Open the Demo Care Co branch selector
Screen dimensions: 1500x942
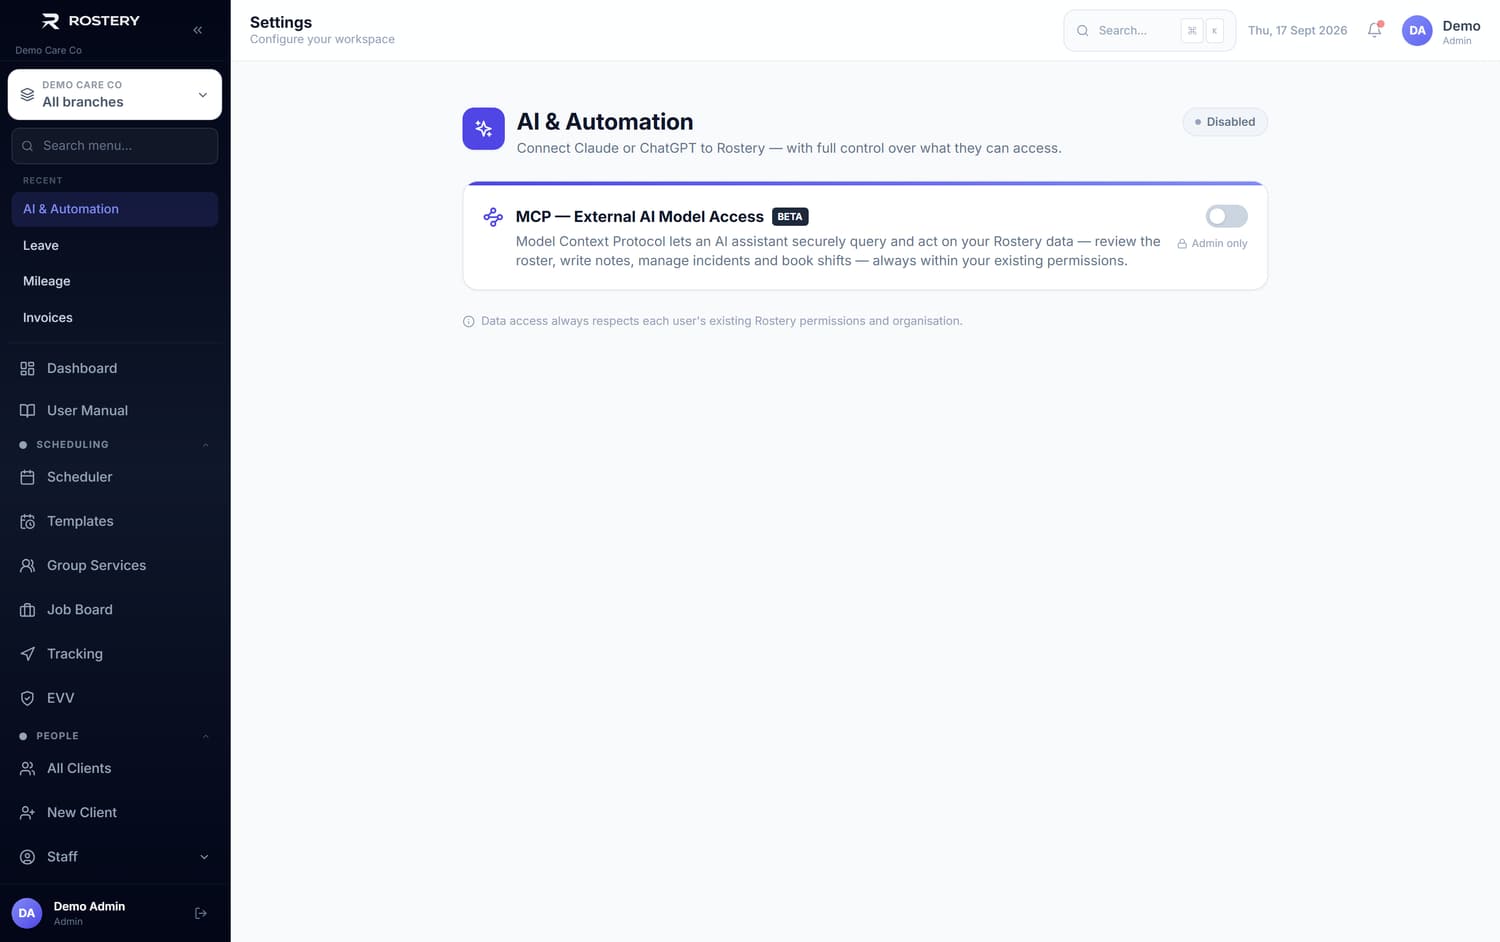[115, 94]
